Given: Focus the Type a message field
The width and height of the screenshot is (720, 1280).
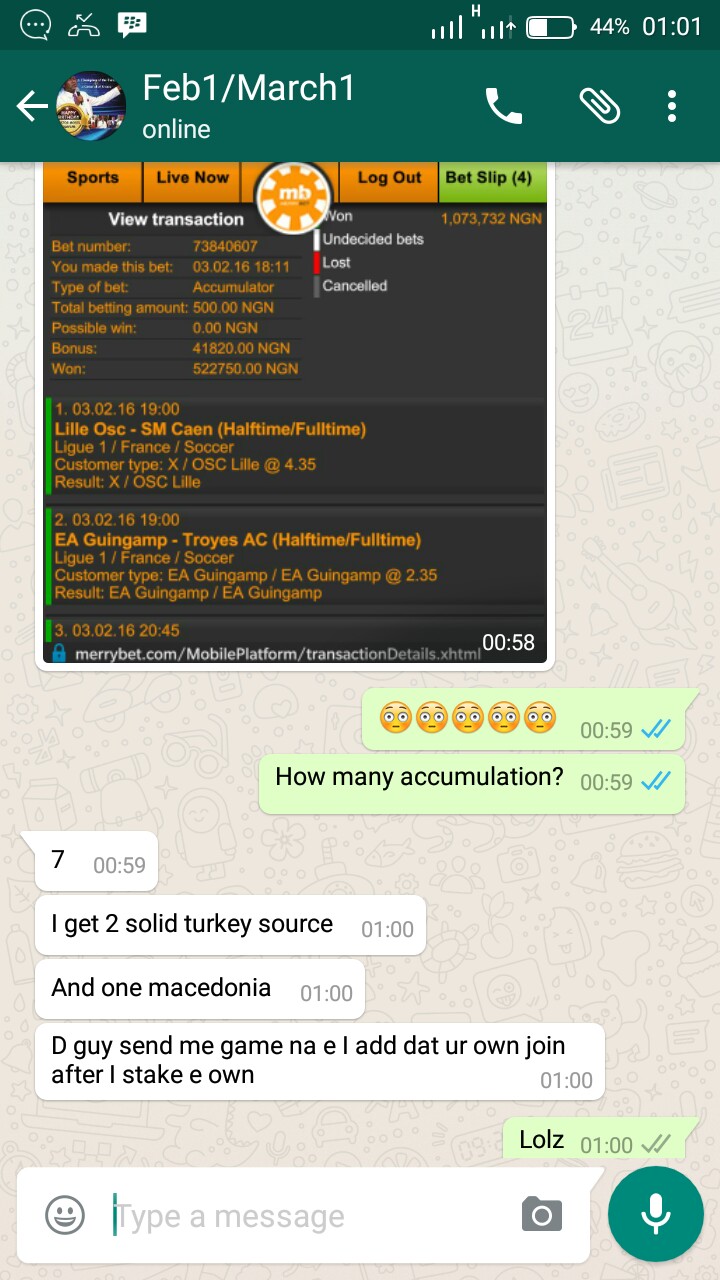Looking at the screenshot, I should pos(310,1216).
